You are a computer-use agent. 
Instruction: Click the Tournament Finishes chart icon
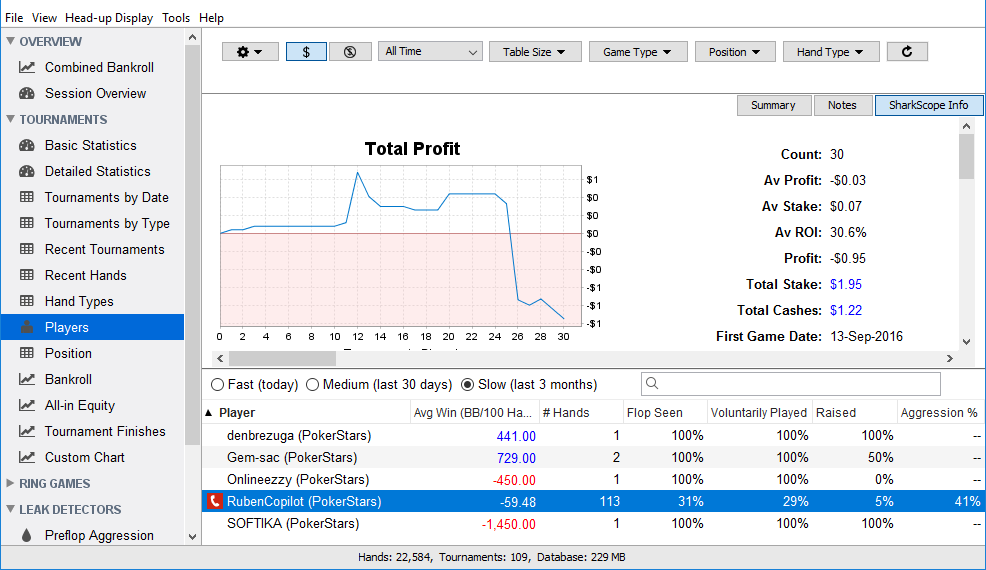pos(27,431)
